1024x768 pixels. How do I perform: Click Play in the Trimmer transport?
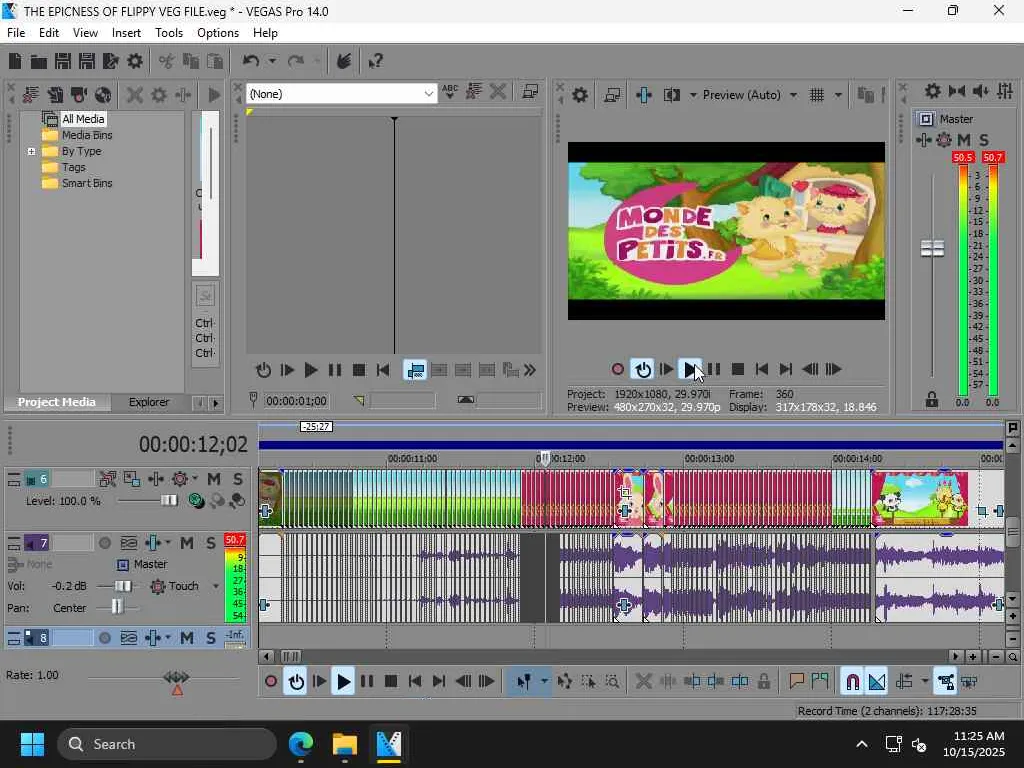[x=311, y=370]
